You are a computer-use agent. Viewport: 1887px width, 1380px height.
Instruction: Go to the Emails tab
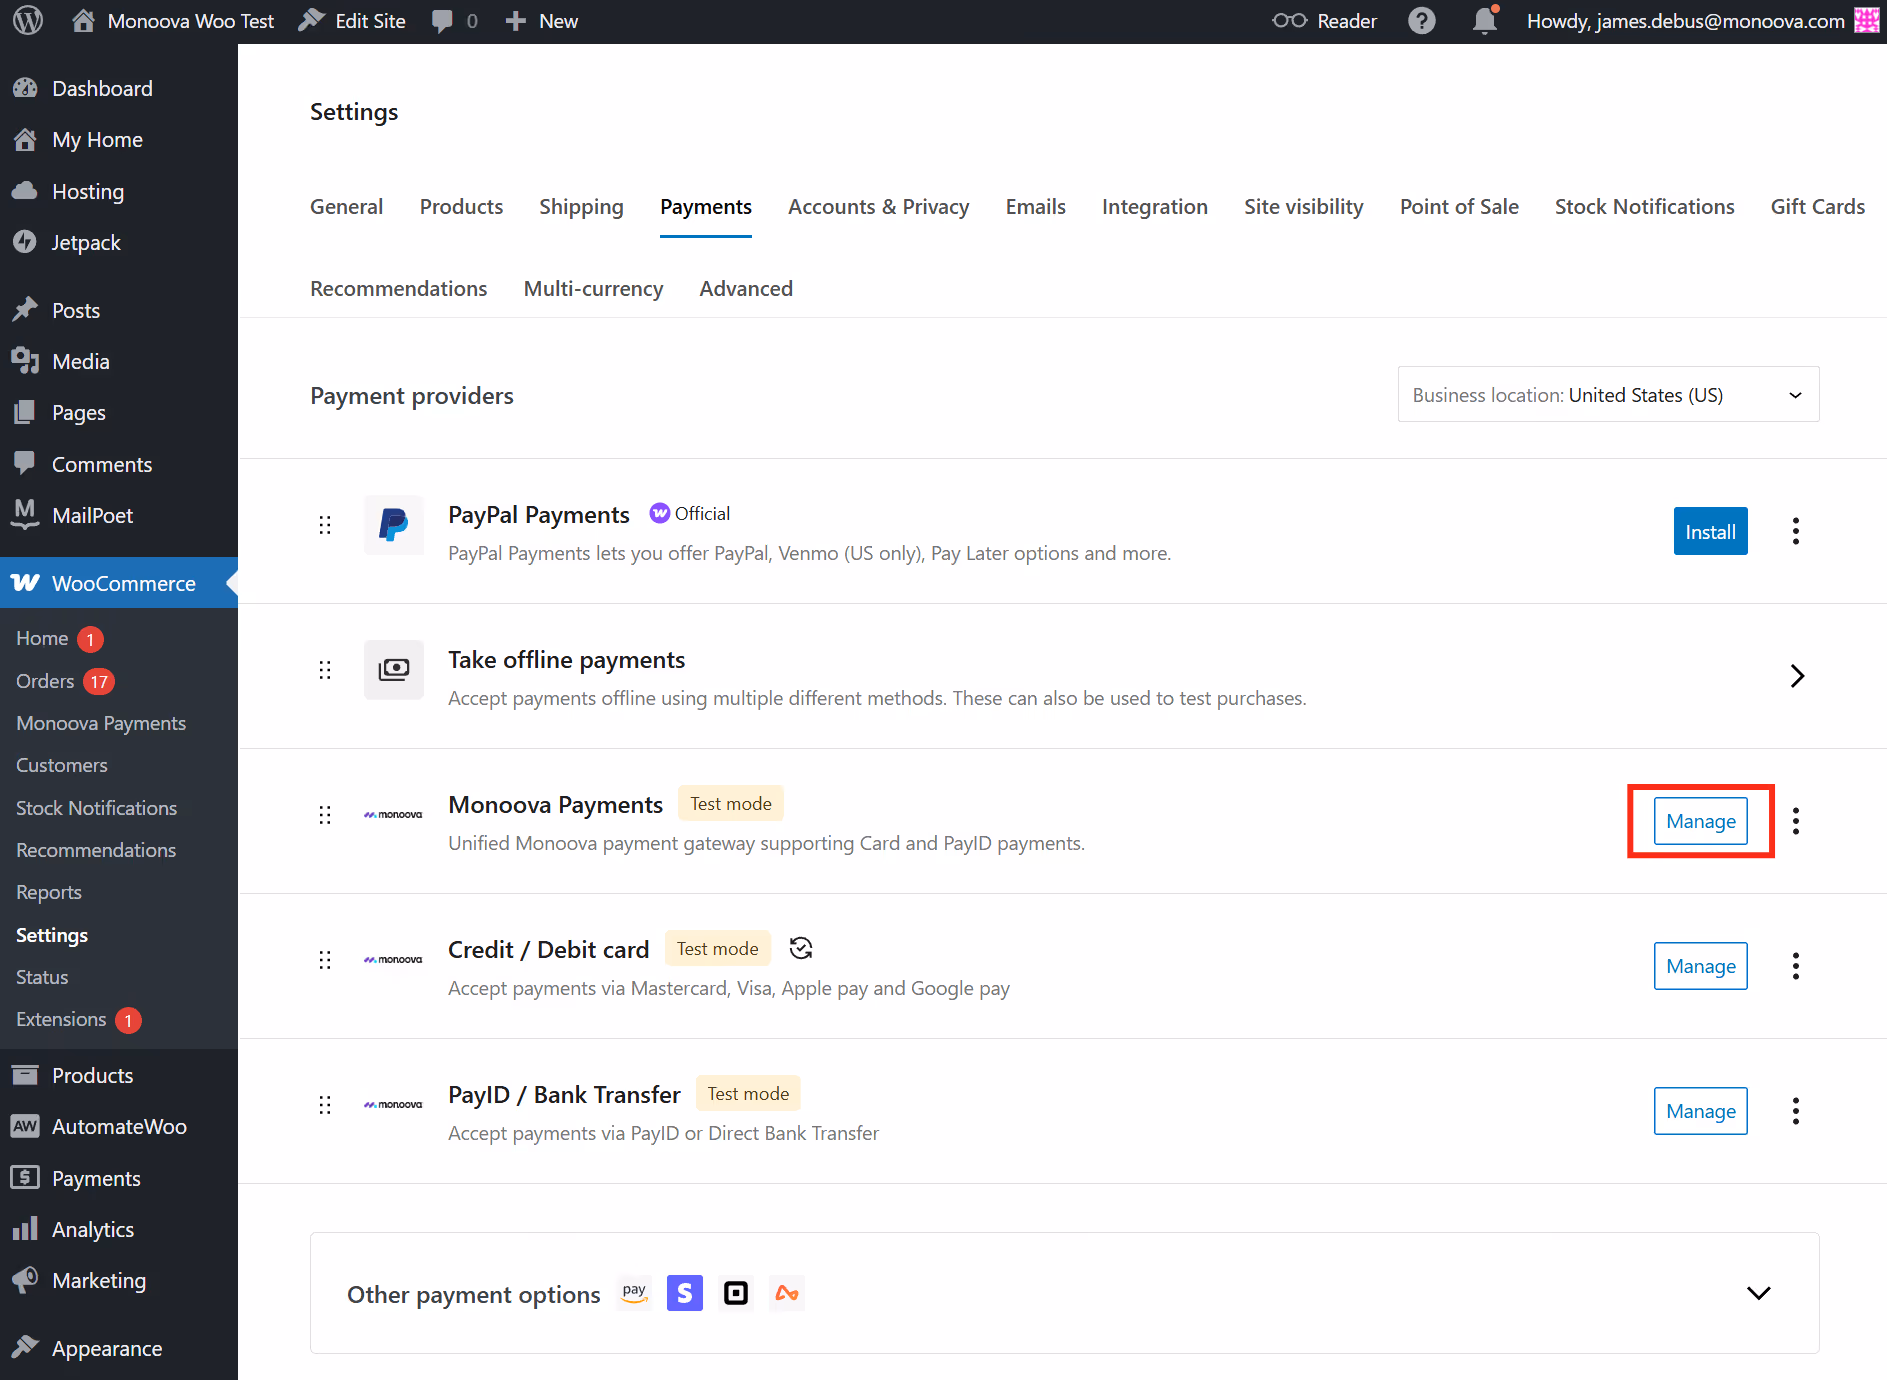click(x=1035, y=207)
